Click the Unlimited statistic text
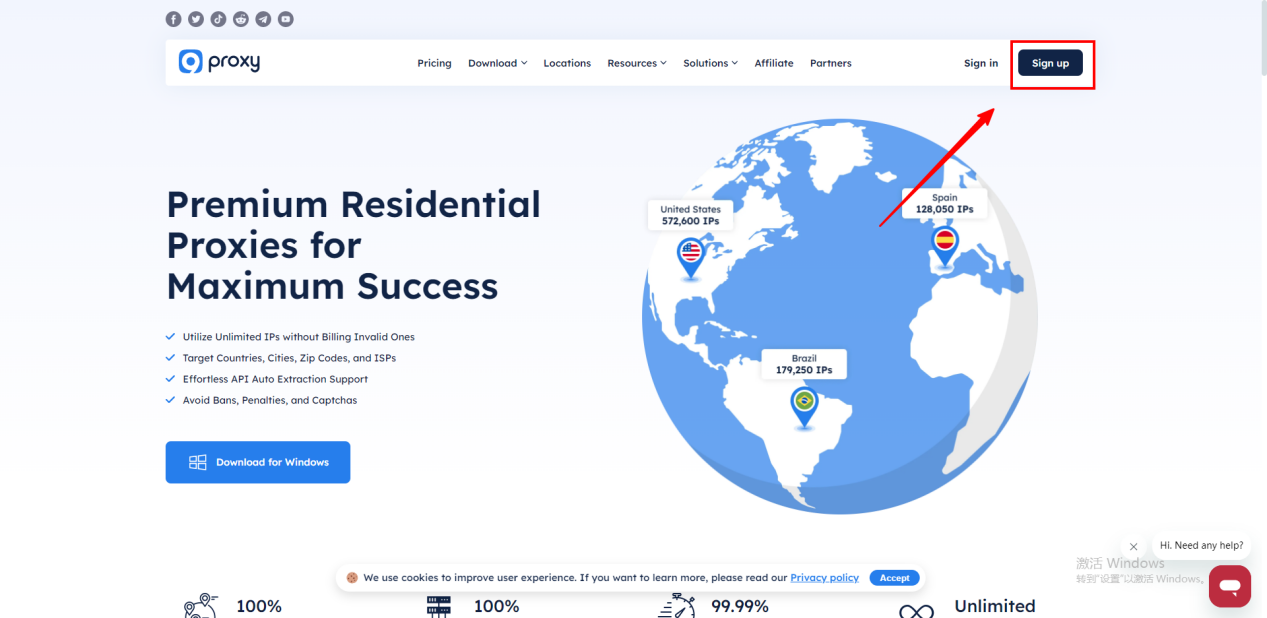The width and height of the screenshot is (1267, 618). pos(995,606)
